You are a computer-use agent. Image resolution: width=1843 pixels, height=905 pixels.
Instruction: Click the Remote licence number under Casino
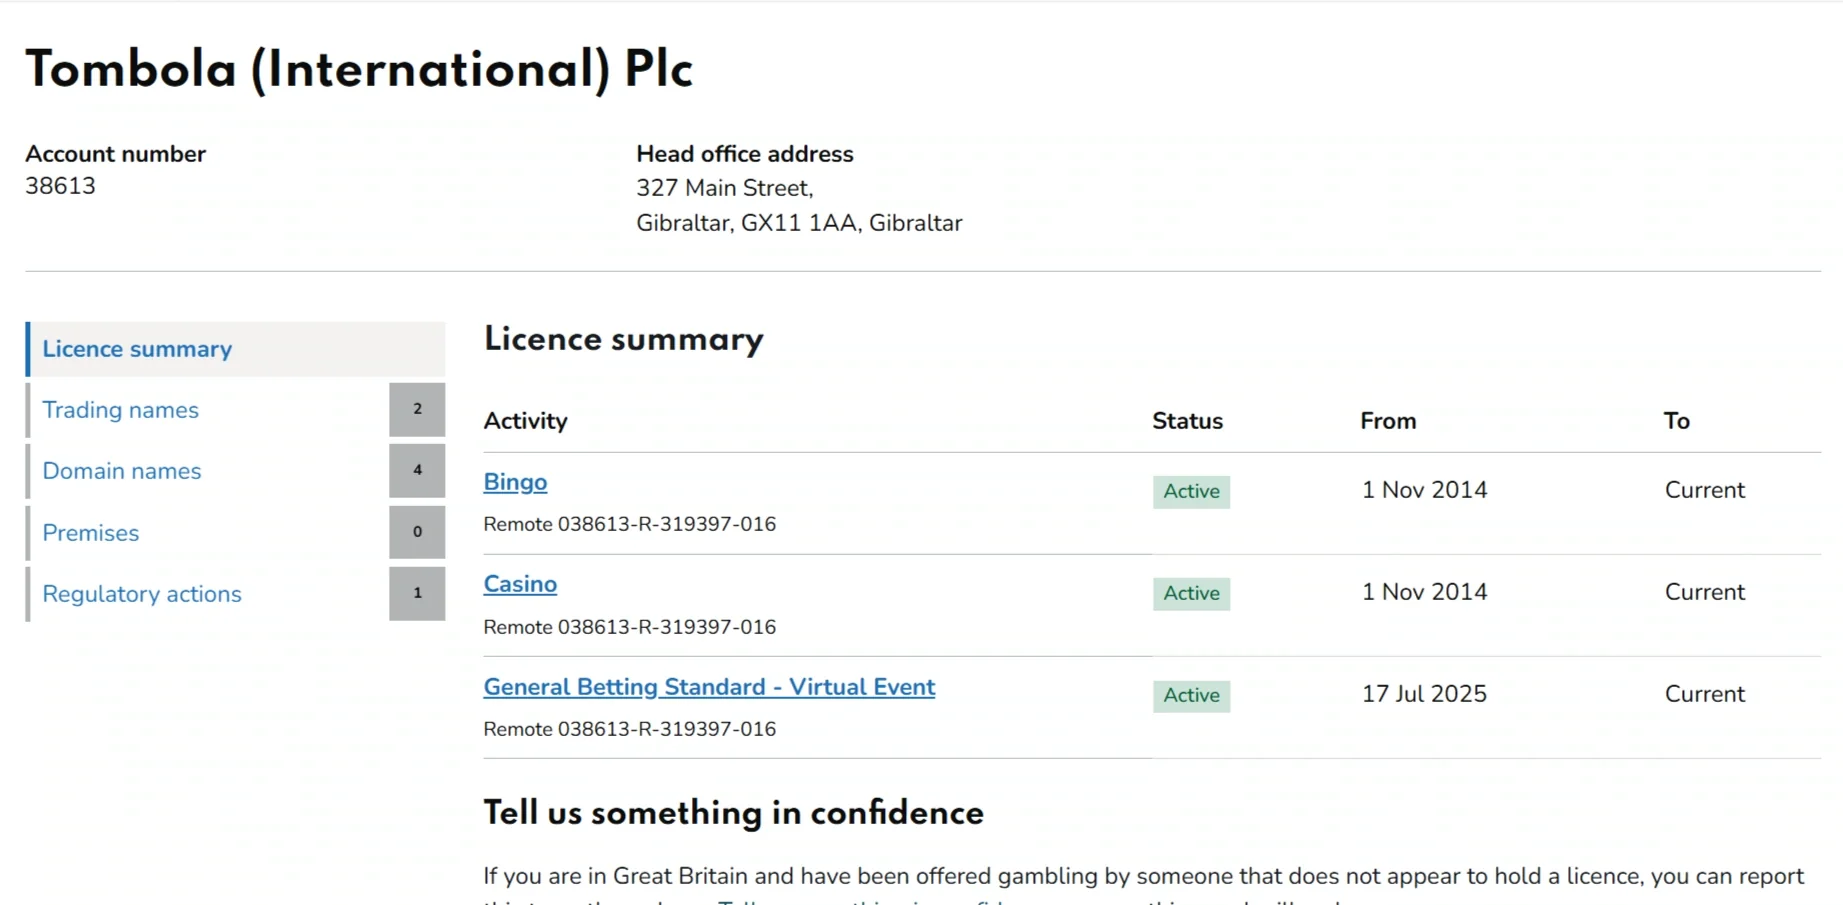[629, 627]
